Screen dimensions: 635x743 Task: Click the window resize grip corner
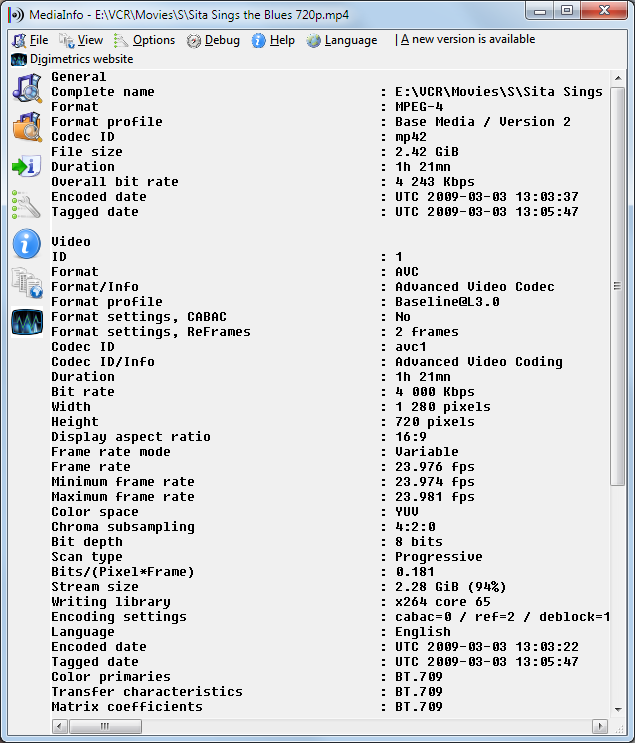point(619,727)
